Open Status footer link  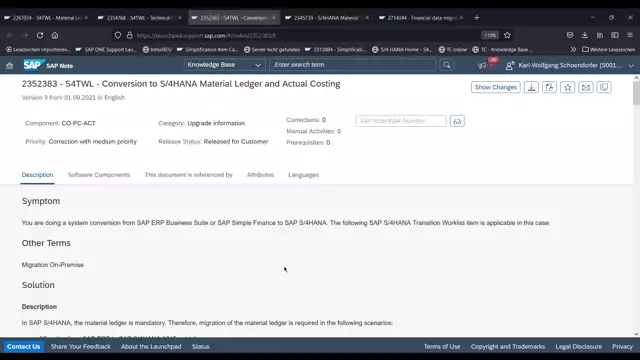(201, 347)
